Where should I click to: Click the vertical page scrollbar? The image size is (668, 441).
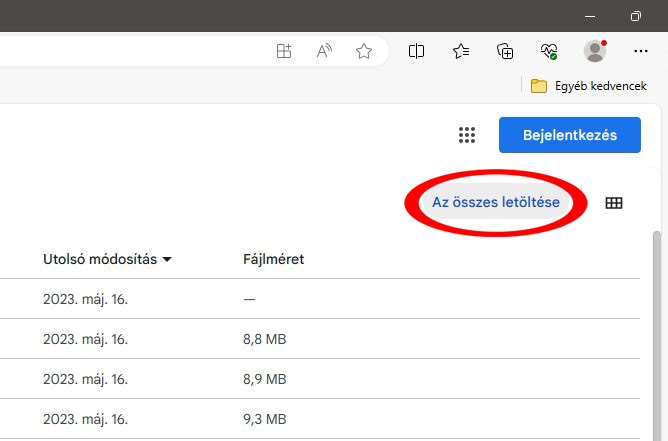pyautogui.click(x=657, y=336)
